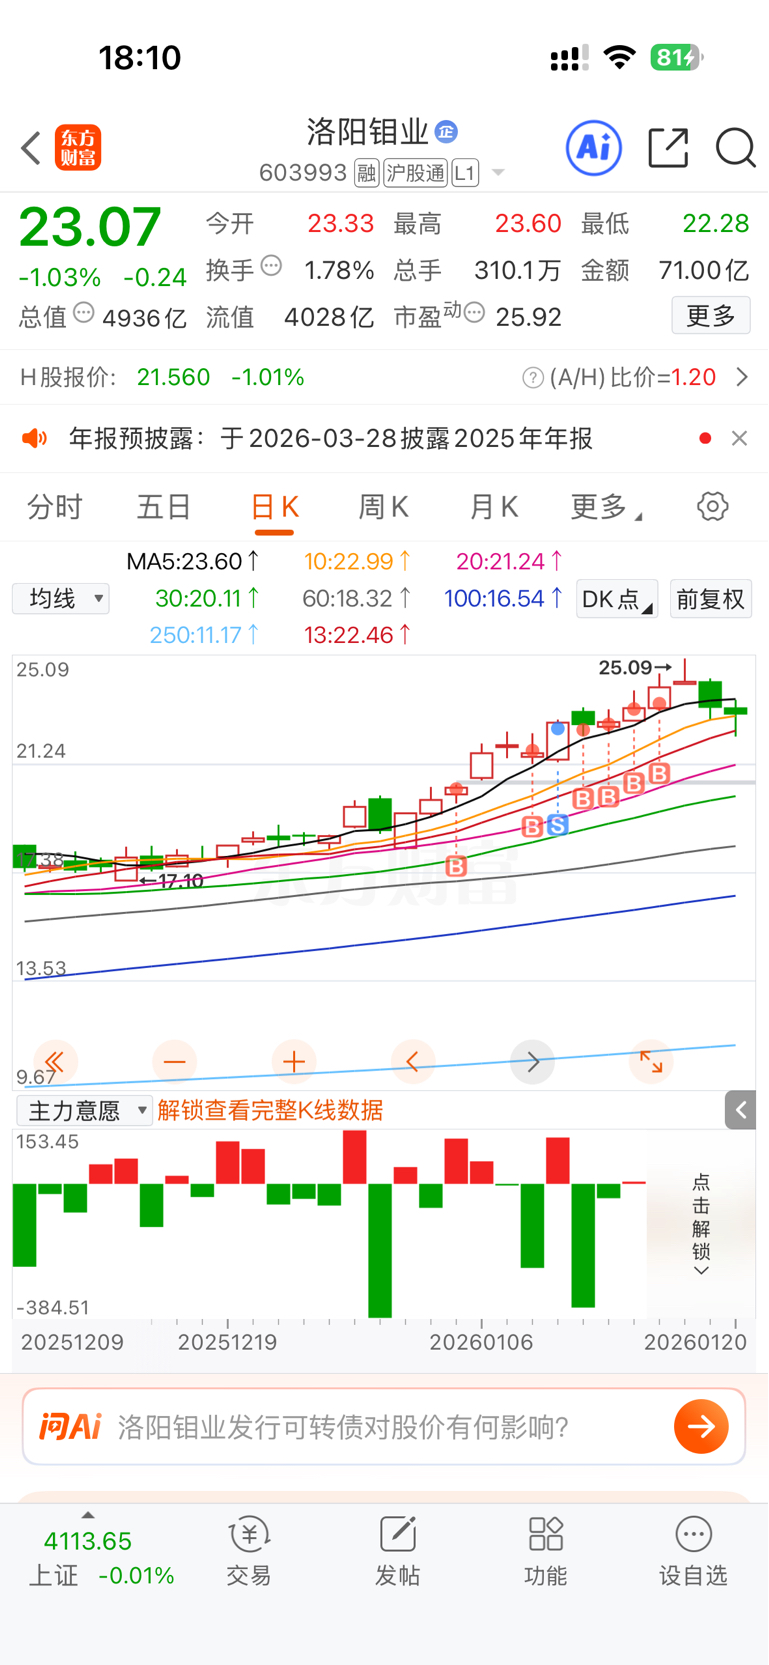
Task: Expand the chart to fullscreen
Action: coord(651,1062)
